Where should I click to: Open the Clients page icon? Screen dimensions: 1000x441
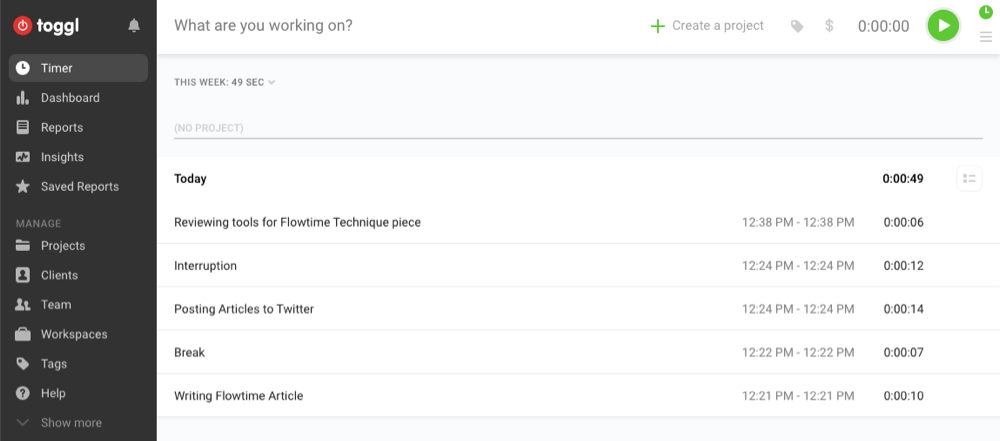tap(23, 275)
